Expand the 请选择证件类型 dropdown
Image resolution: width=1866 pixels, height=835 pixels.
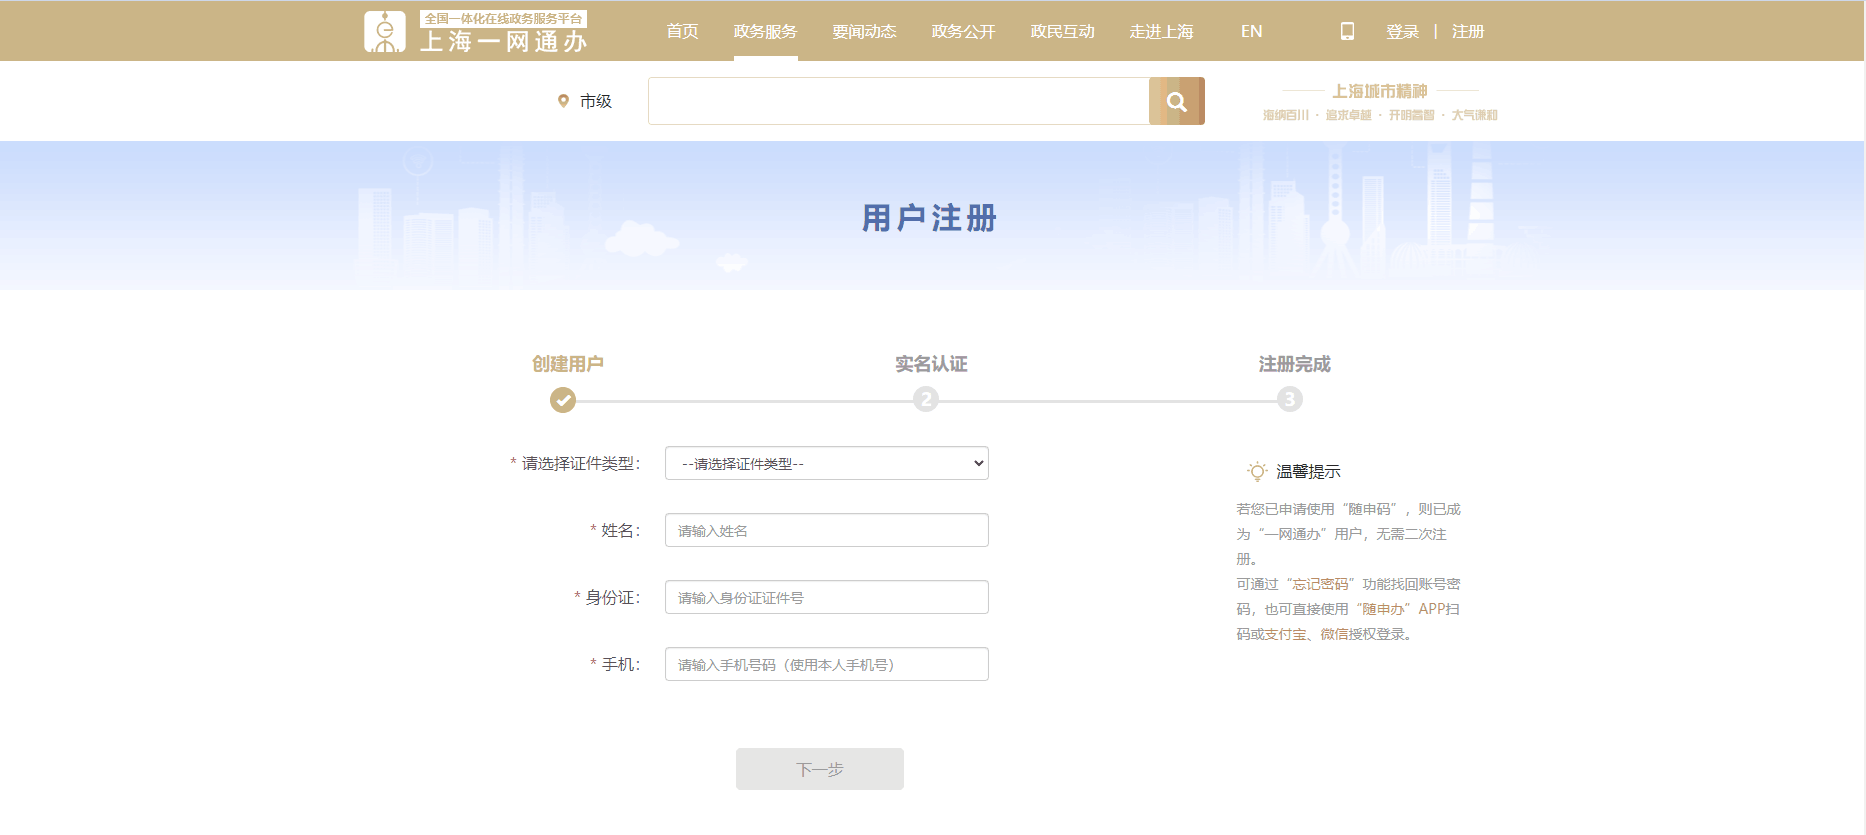827,463
